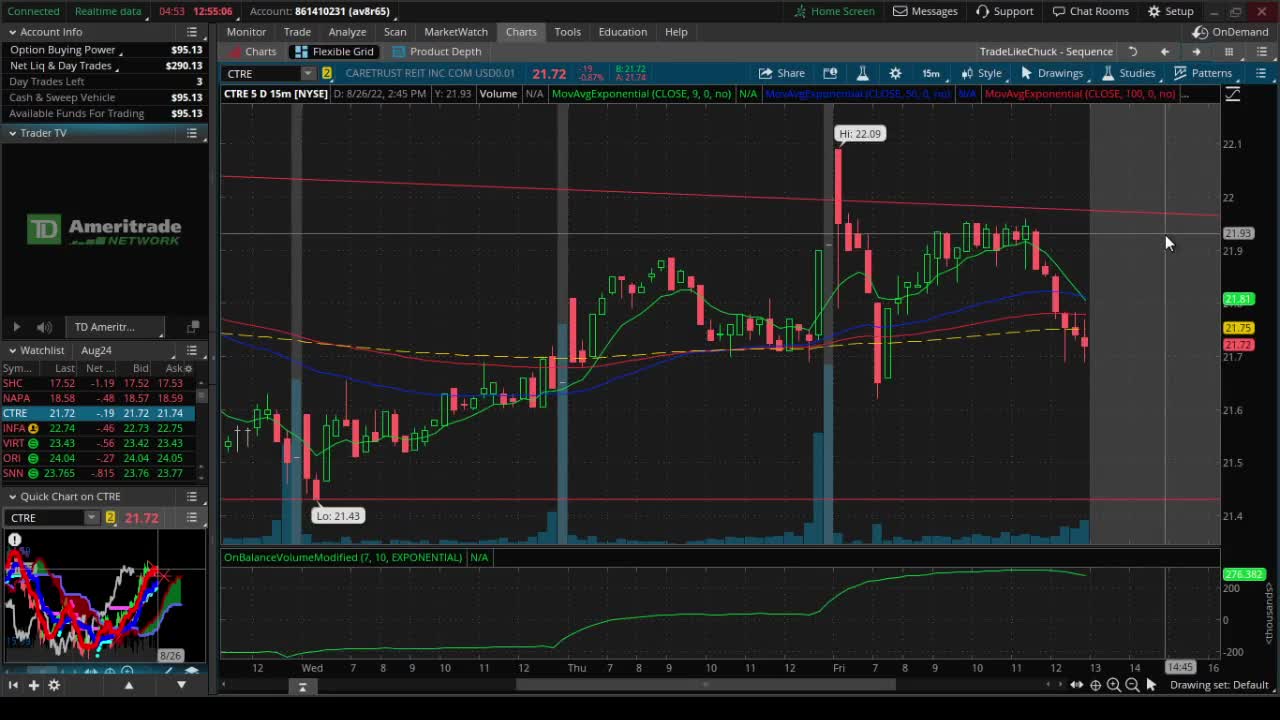
Task: Open the Education tab
Action: click(x=622, y=32)
